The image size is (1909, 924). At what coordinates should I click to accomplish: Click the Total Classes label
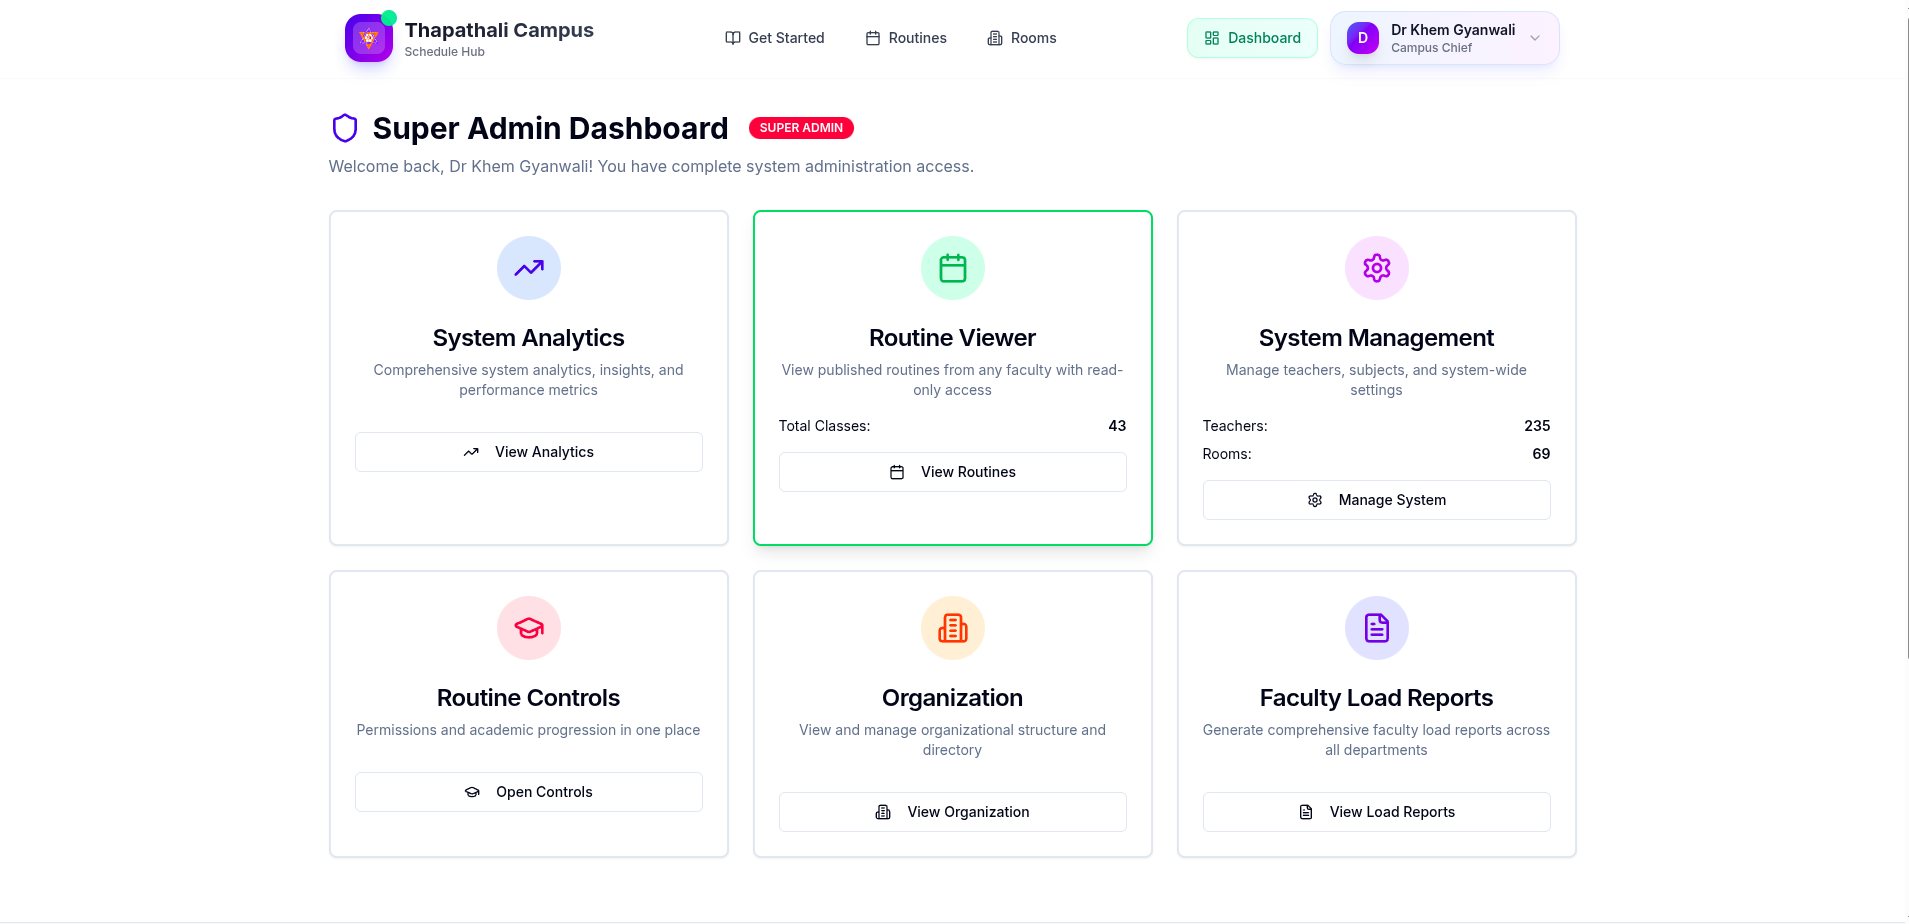pyautogui.click(x=825, y=426)
